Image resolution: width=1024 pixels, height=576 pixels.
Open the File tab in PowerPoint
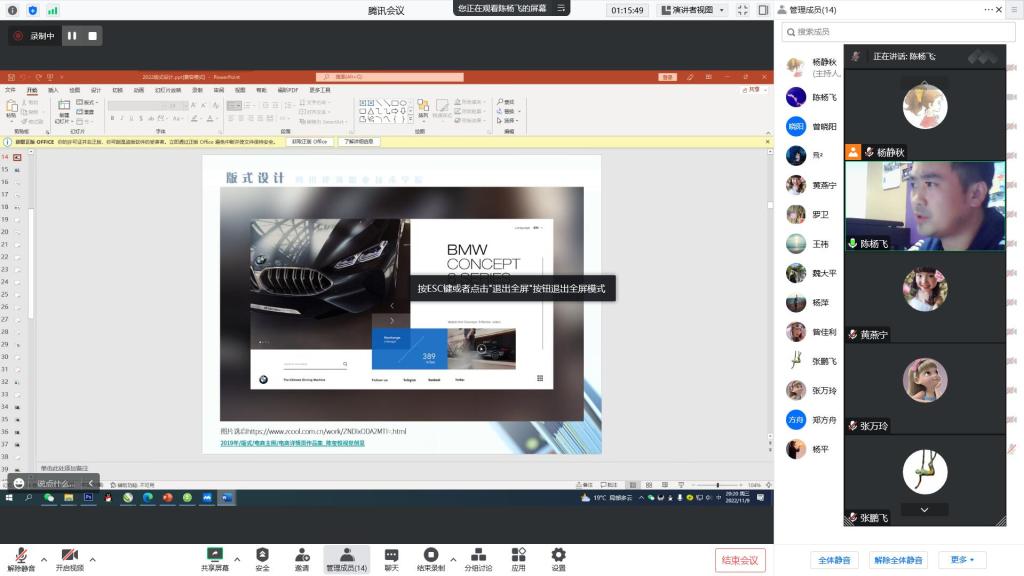10,90
